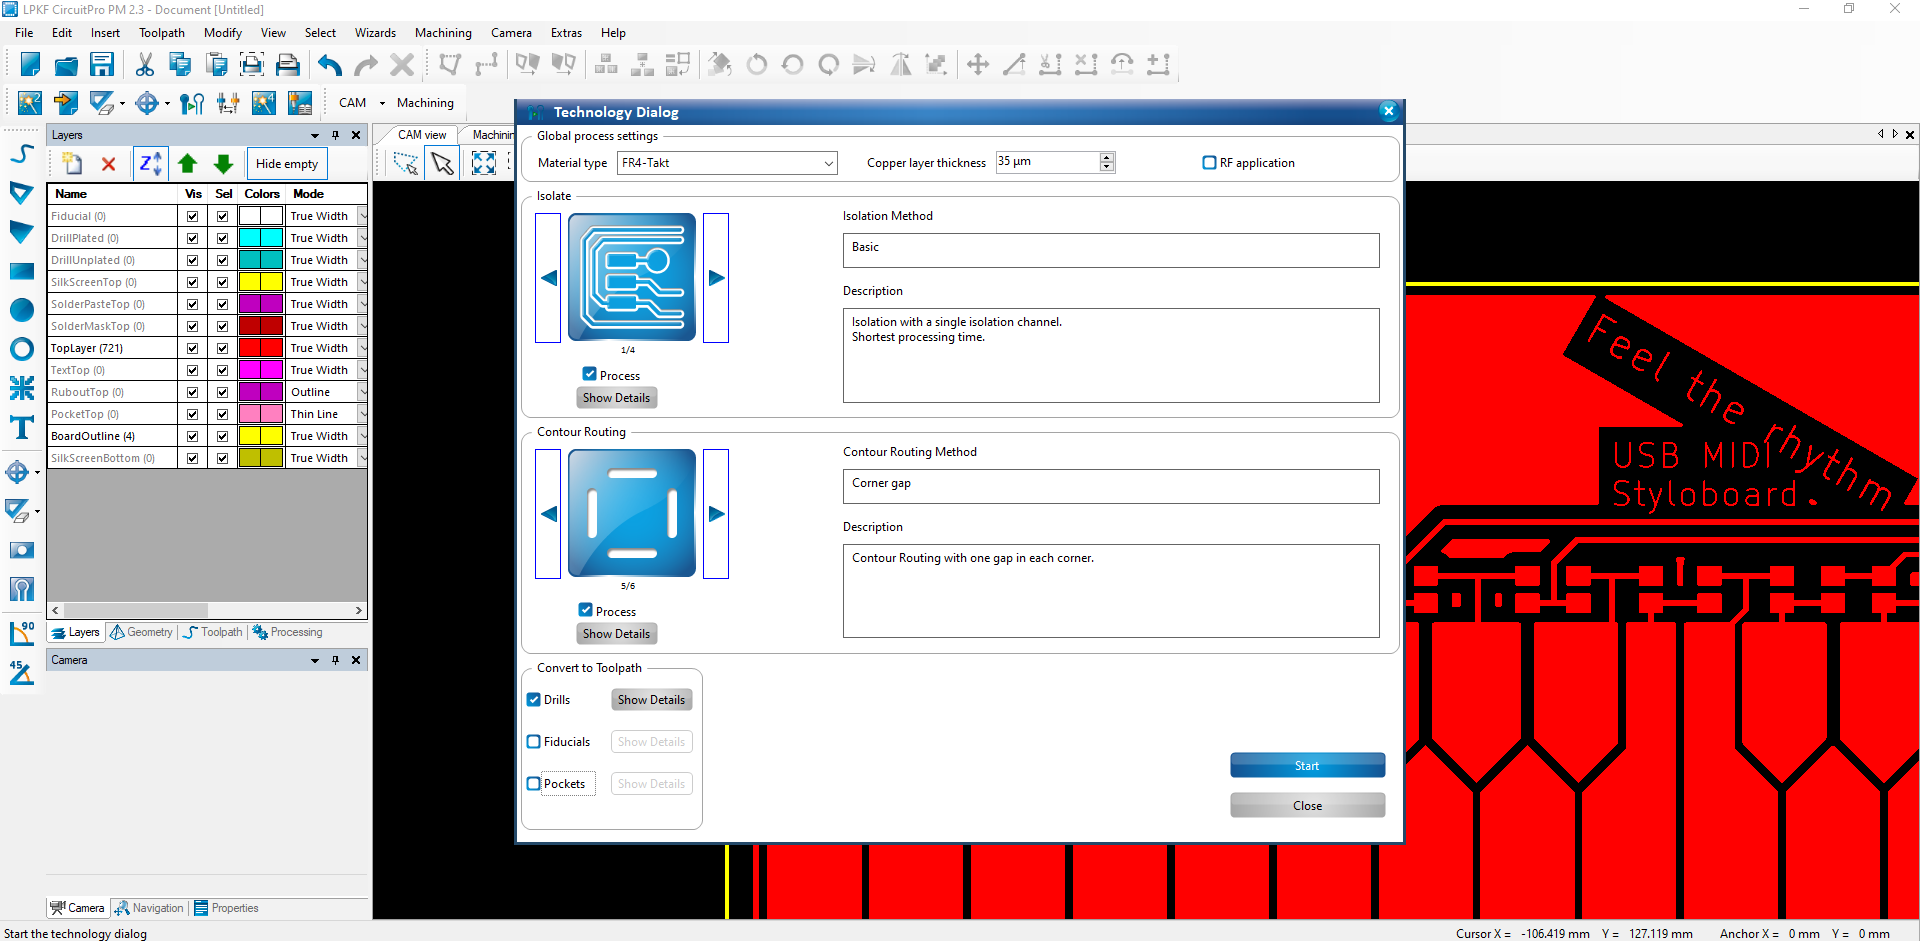Uncheck the Isolate Process checkbox
Screen dimensions: 1920x941
[x=590, y=374]
